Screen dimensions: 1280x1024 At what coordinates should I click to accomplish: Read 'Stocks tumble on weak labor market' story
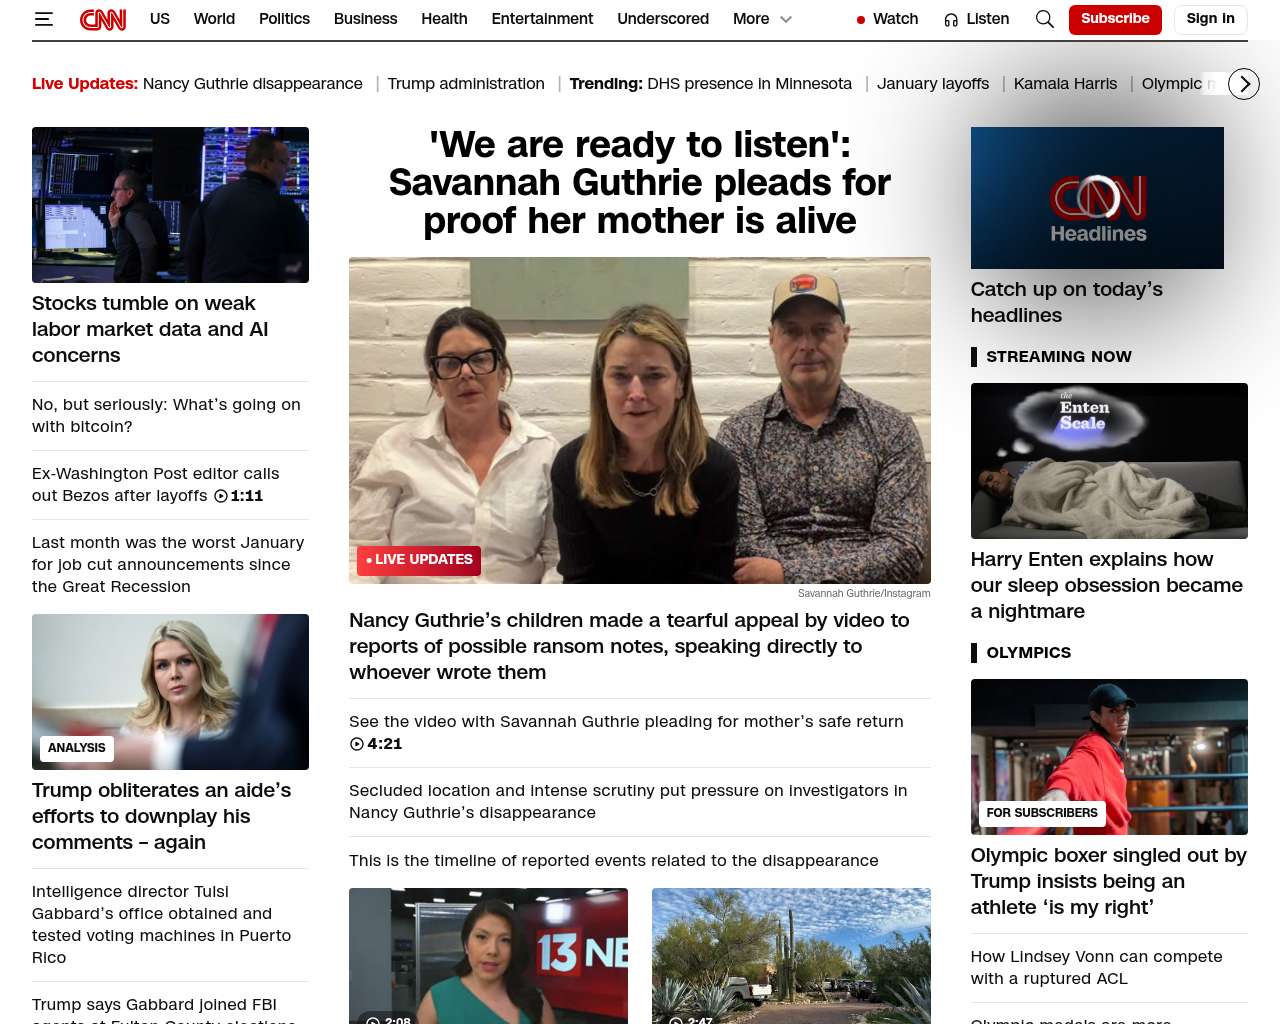[x=150, y=329]
